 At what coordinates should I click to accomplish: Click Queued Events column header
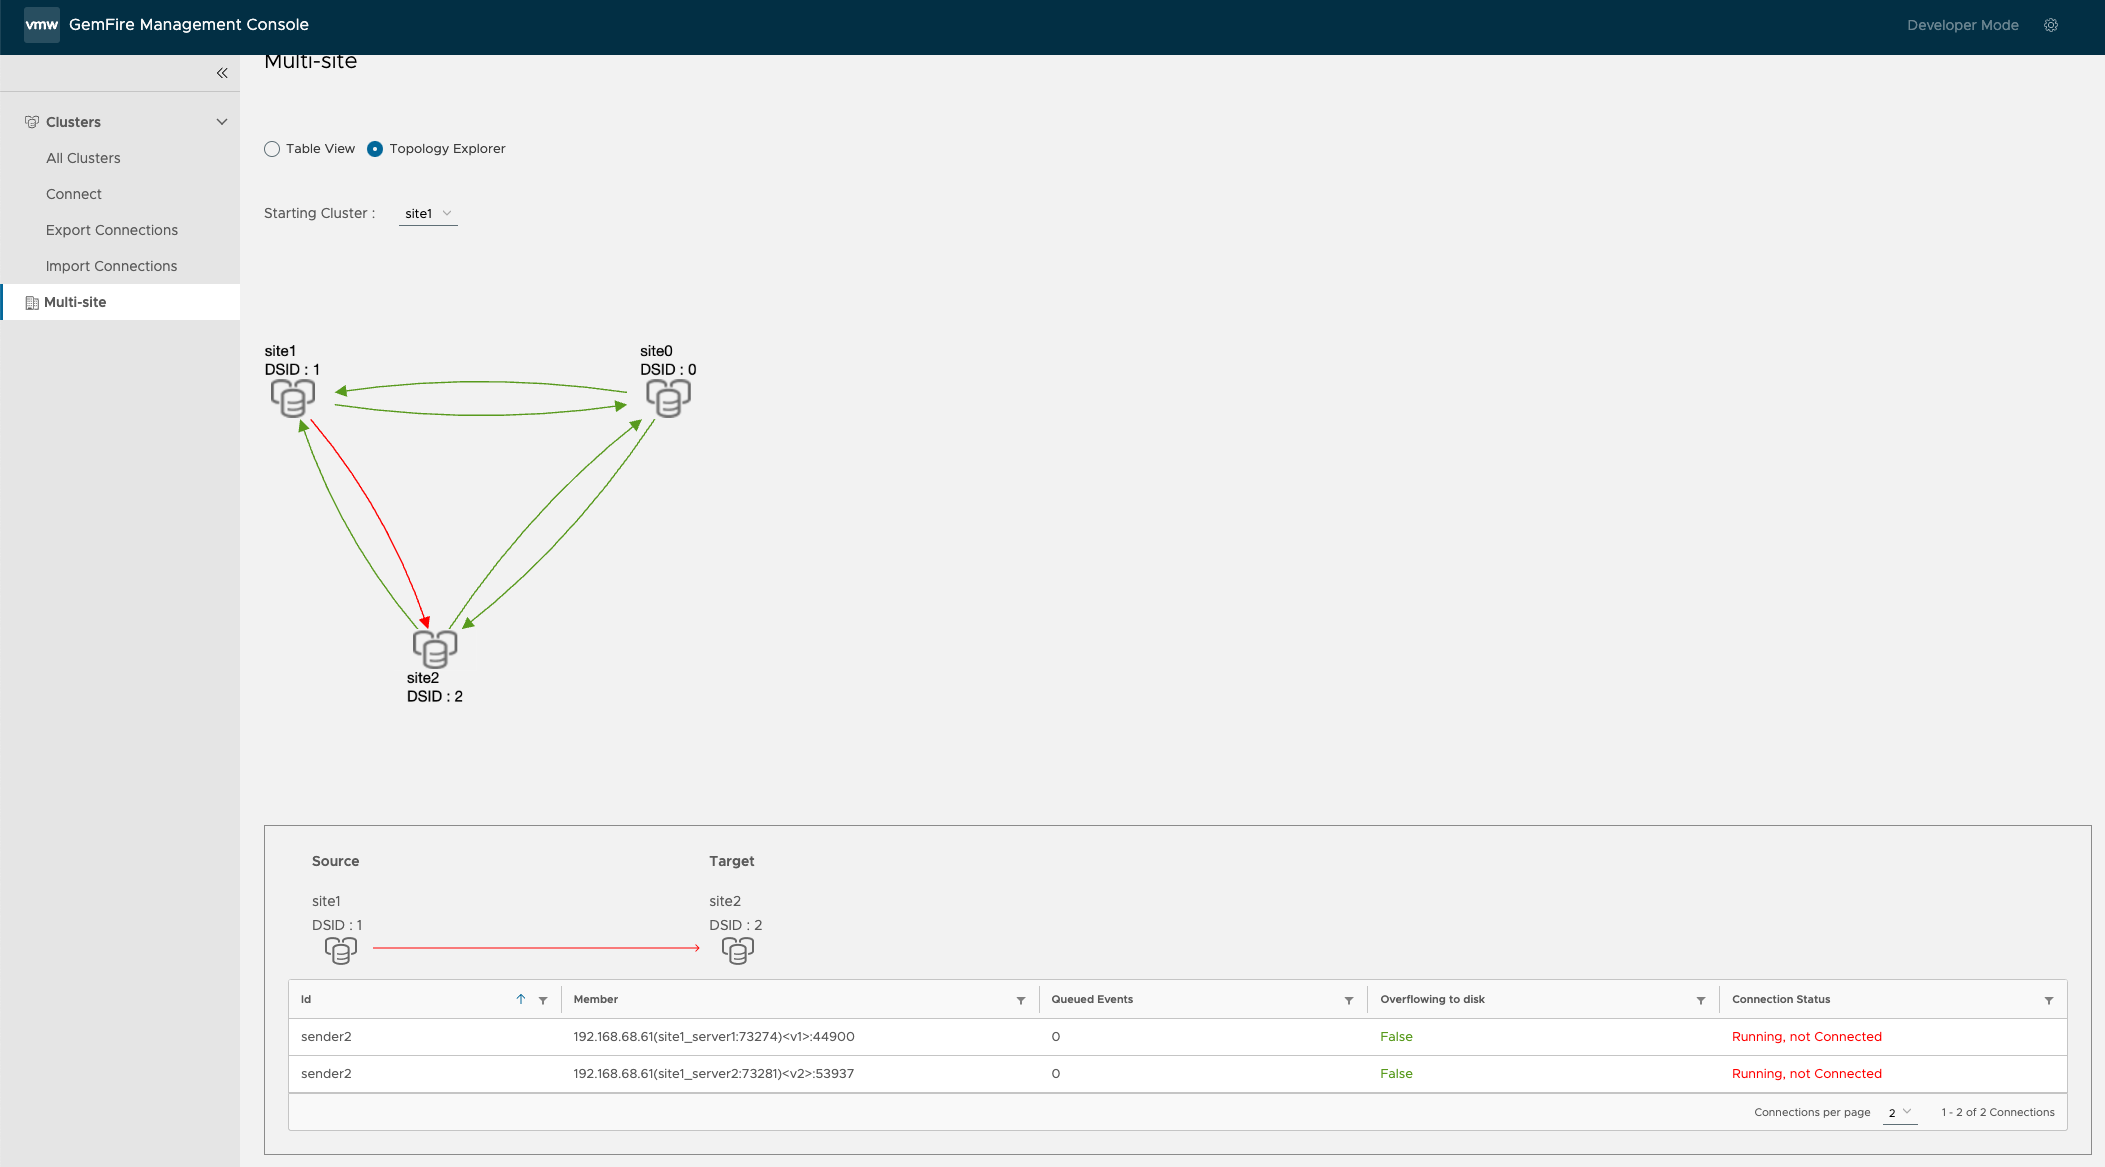[1092, 999]
